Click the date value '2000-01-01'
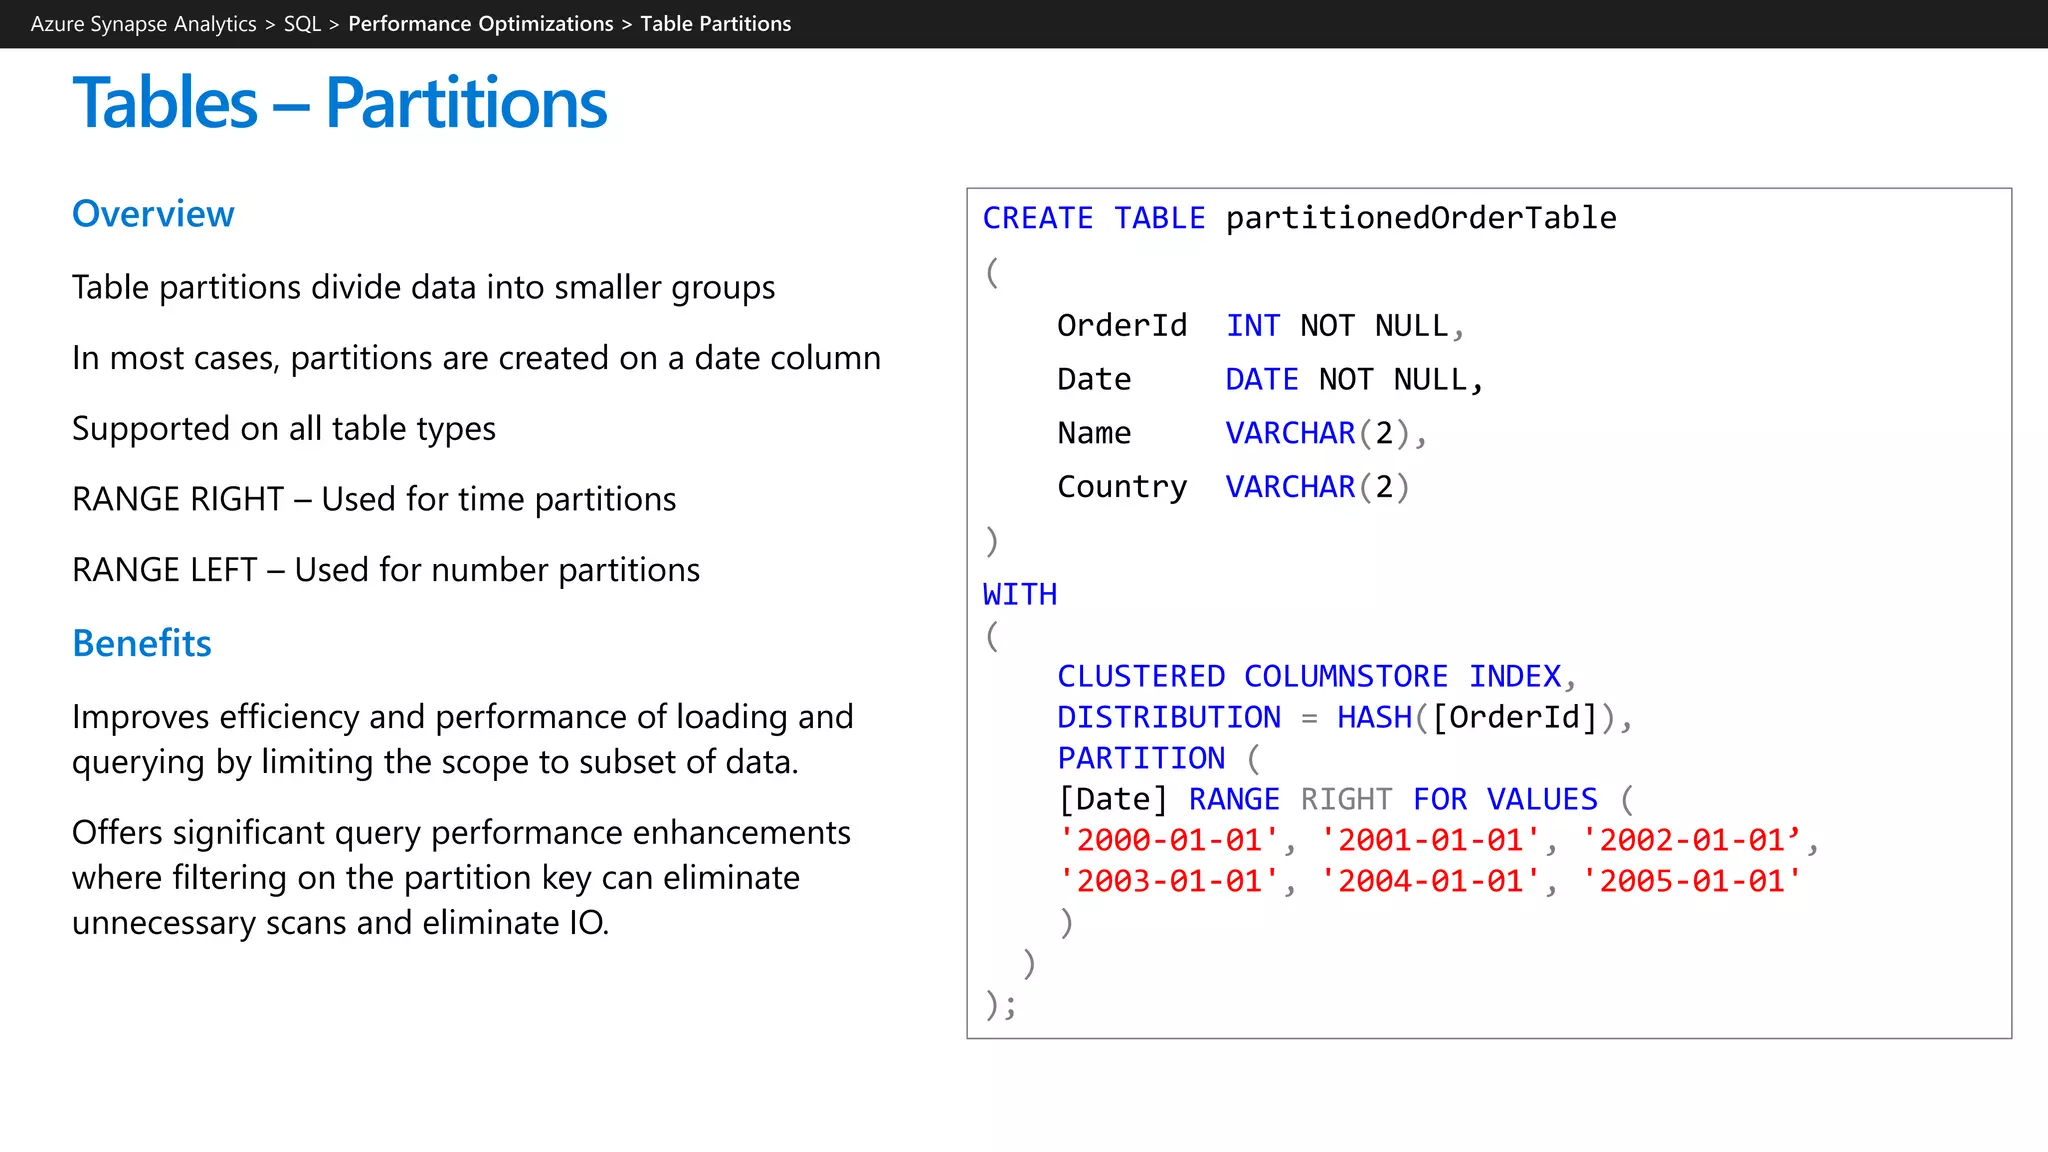The height and width of the screenshot is (1152, 2048). (x=1169, y=841)
